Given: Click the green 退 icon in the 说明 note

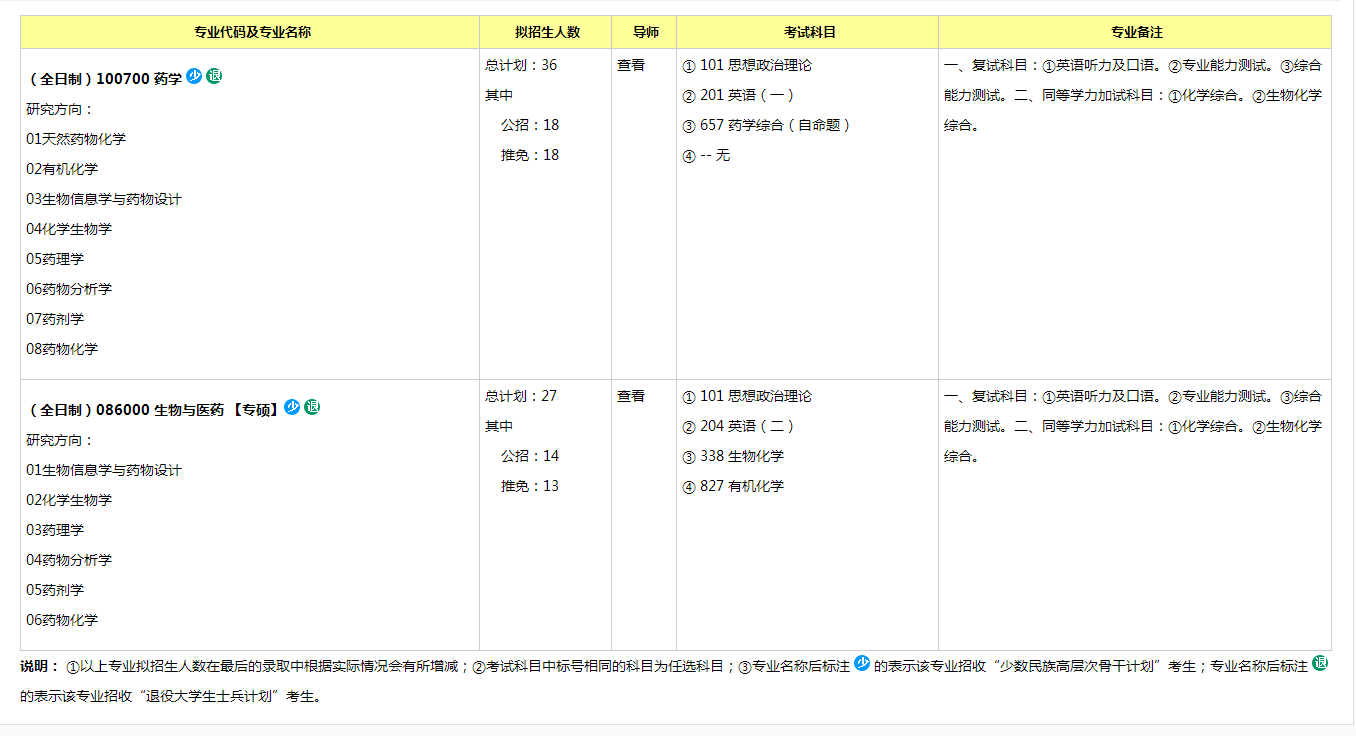Looking at the screenshot, I should point(1320,663).
